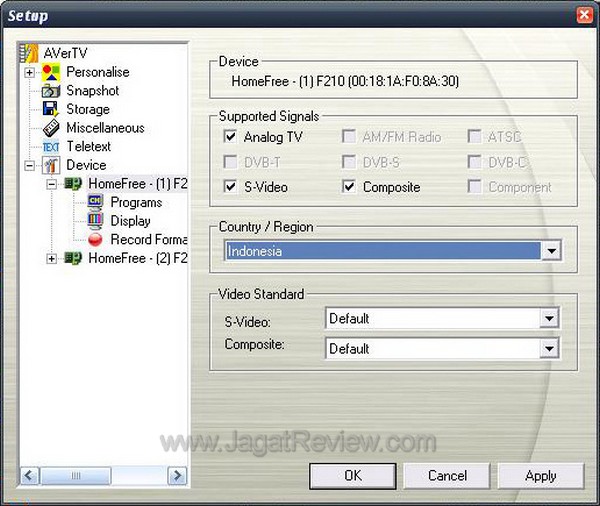Click the tree scrollbar left arrow

coord(29,476)
